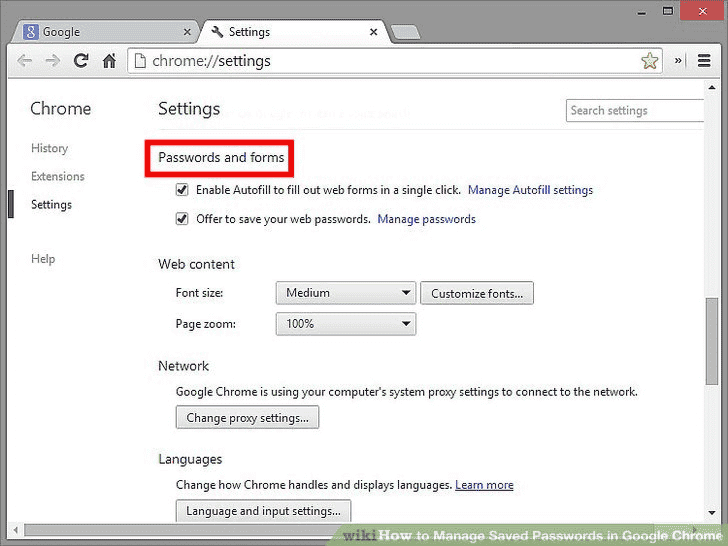Open the Chrome hamburger menu
728x546 pixels.
coord(704,60)
